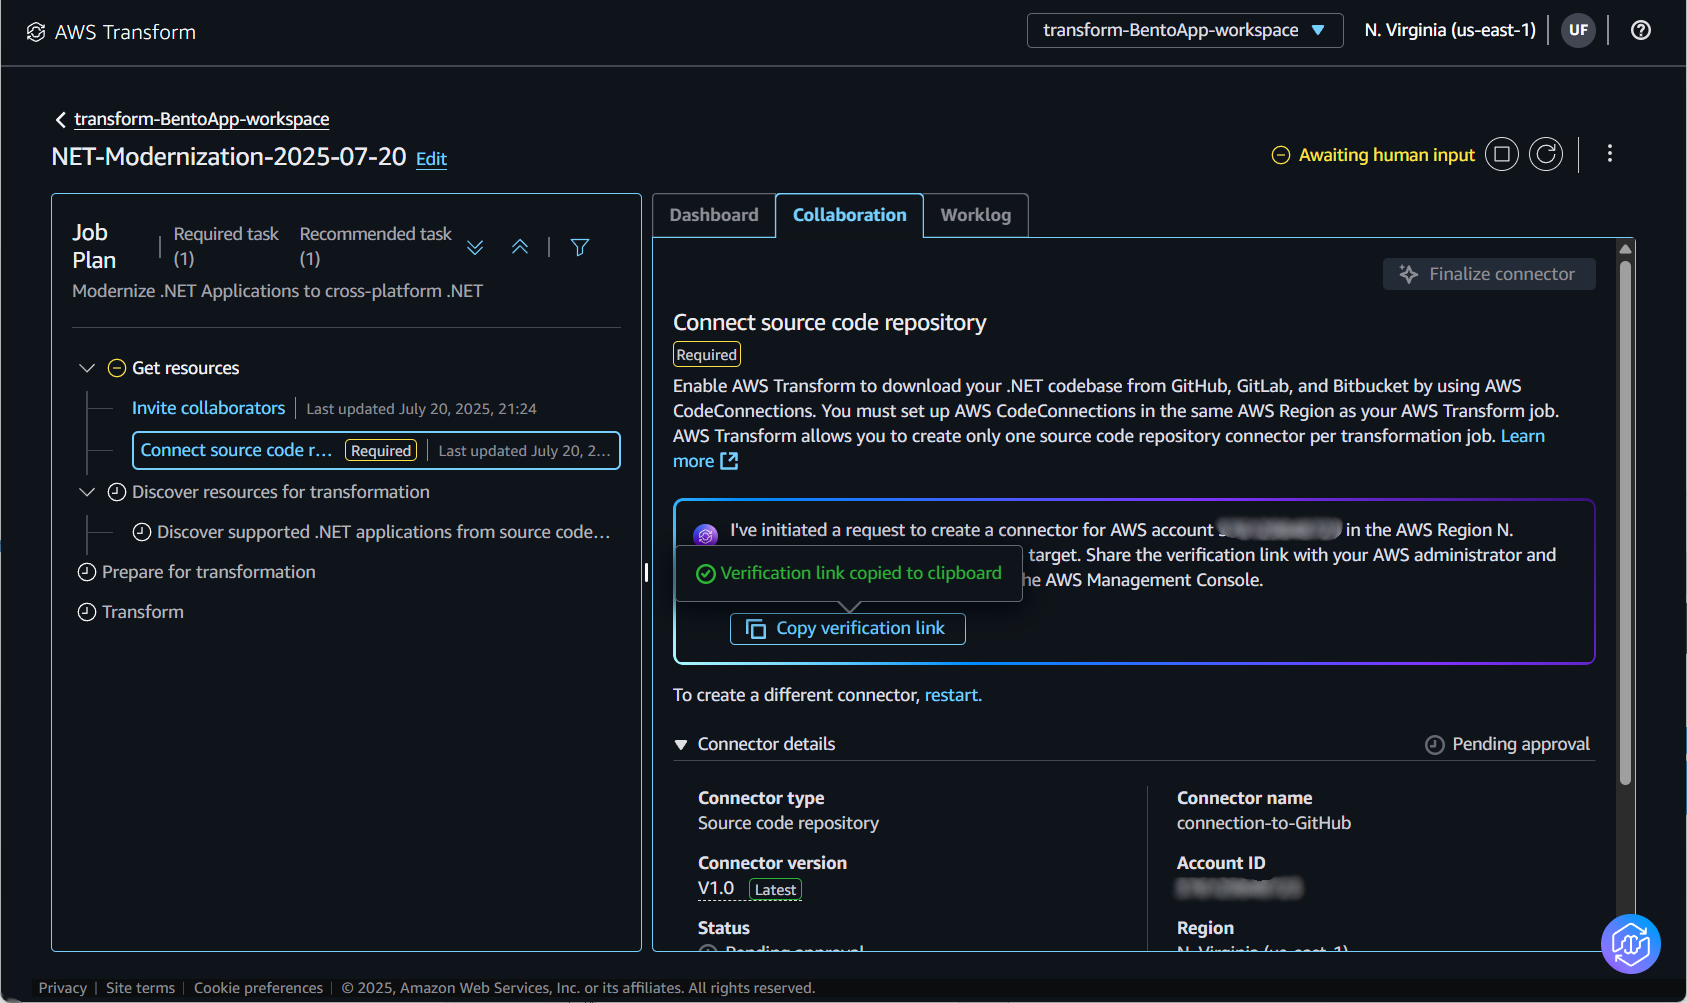Image resolution: width=1687 pixels, height=1003 pixels.
Task: Click the Site terms footer link
Action: [x=140, y=988]
